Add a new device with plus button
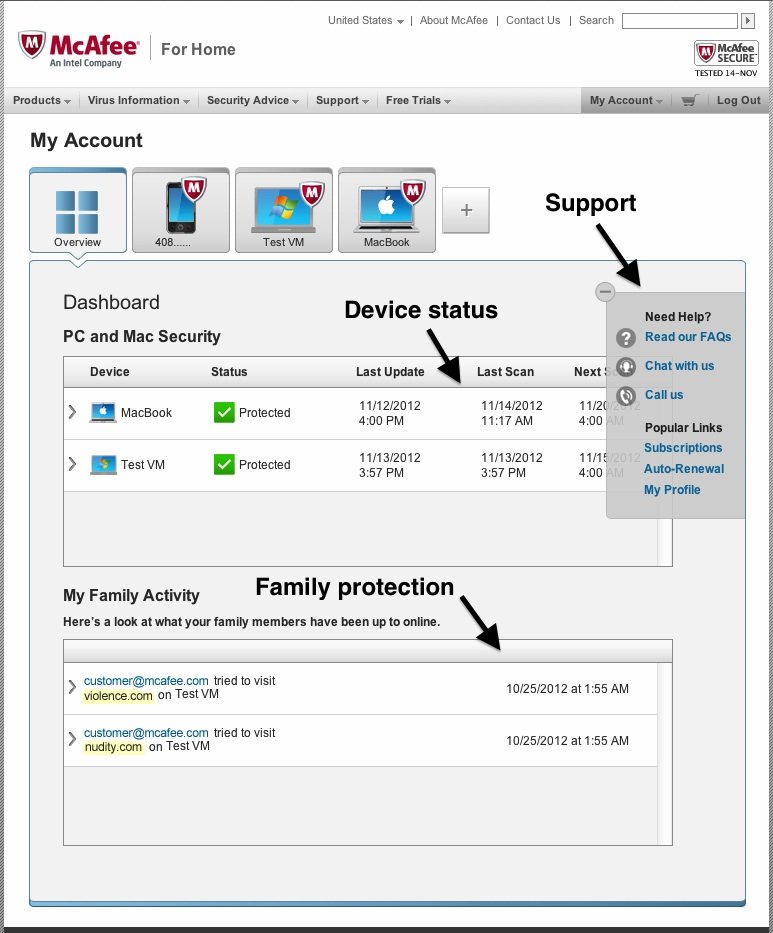773x933 pixels. point(466,210)
